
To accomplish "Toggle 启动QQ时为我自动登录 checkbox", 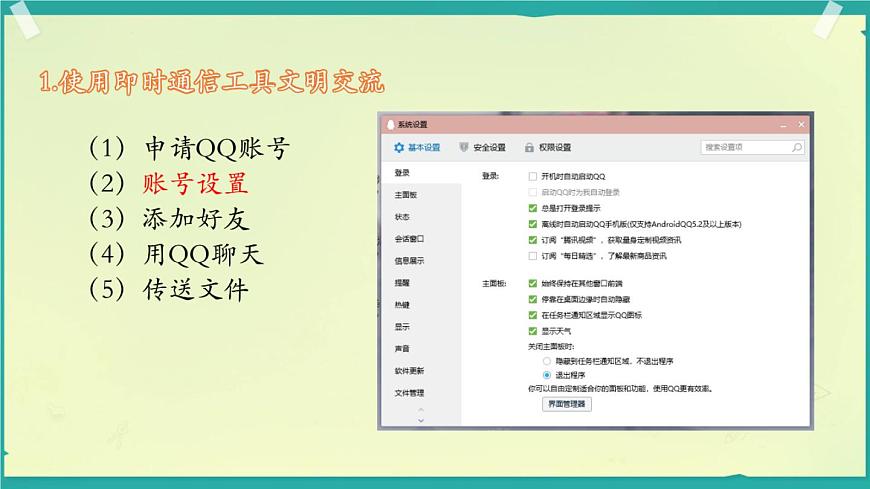I will [x=533, y=192].
